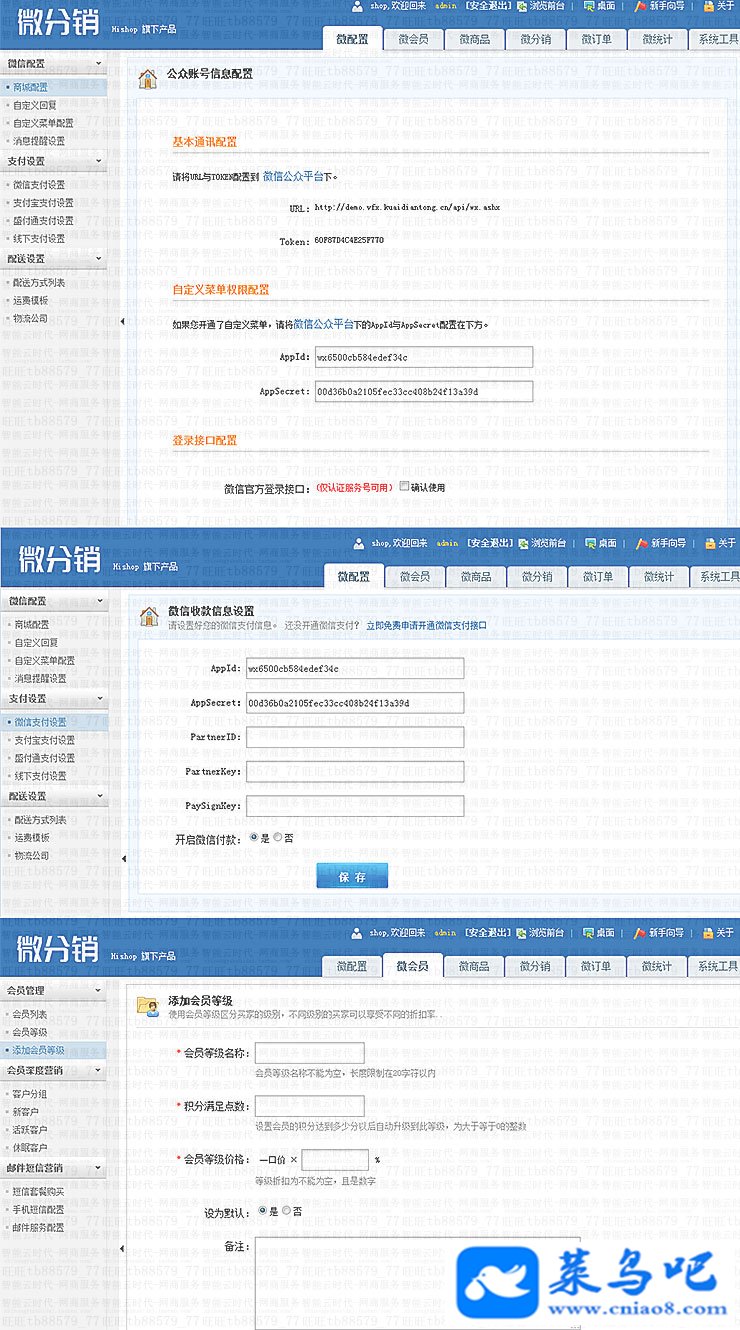The width and height of the screenshot is (740, 1330).
Task: Click the house icon beside 公众账号信息配置
Action: click(x=147, y=79)
